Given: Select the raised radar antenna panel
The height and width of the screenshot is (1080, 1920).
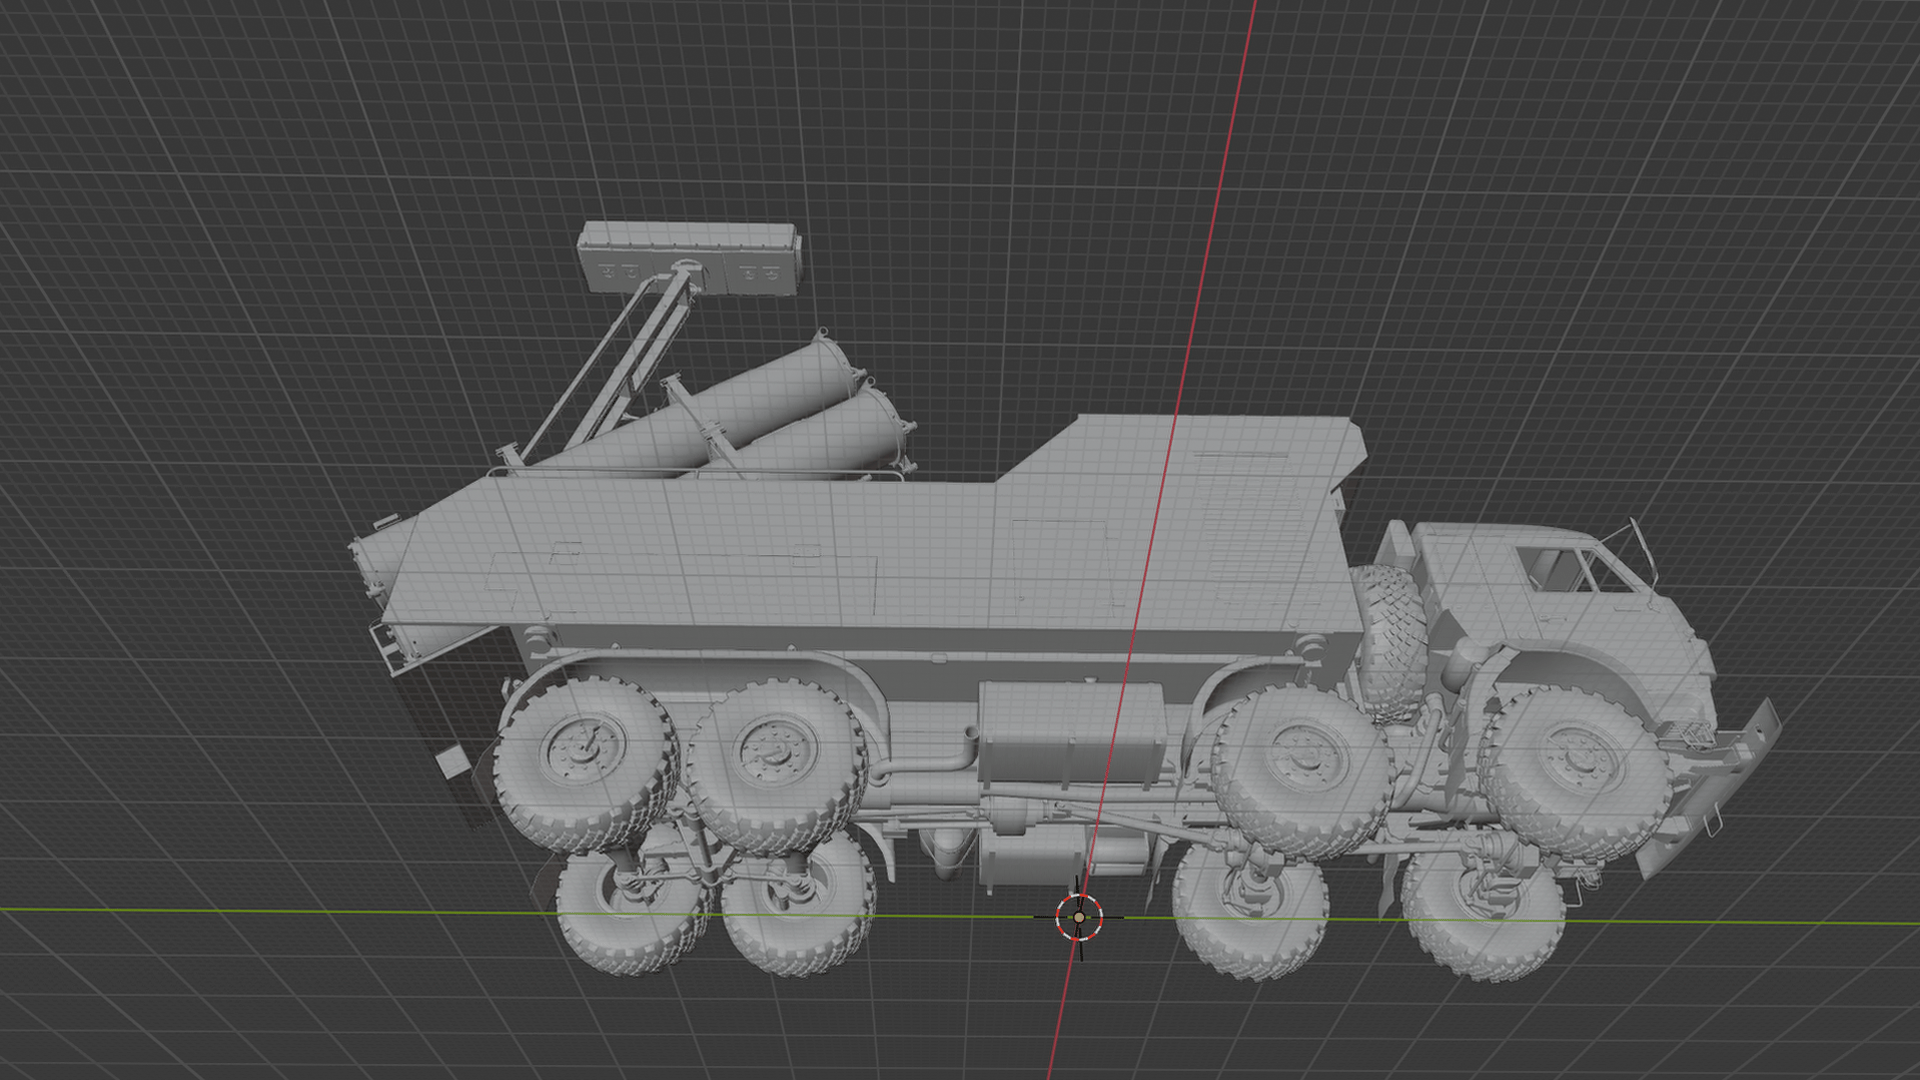Looking at the screenshot, I should [x=690, y=259].
